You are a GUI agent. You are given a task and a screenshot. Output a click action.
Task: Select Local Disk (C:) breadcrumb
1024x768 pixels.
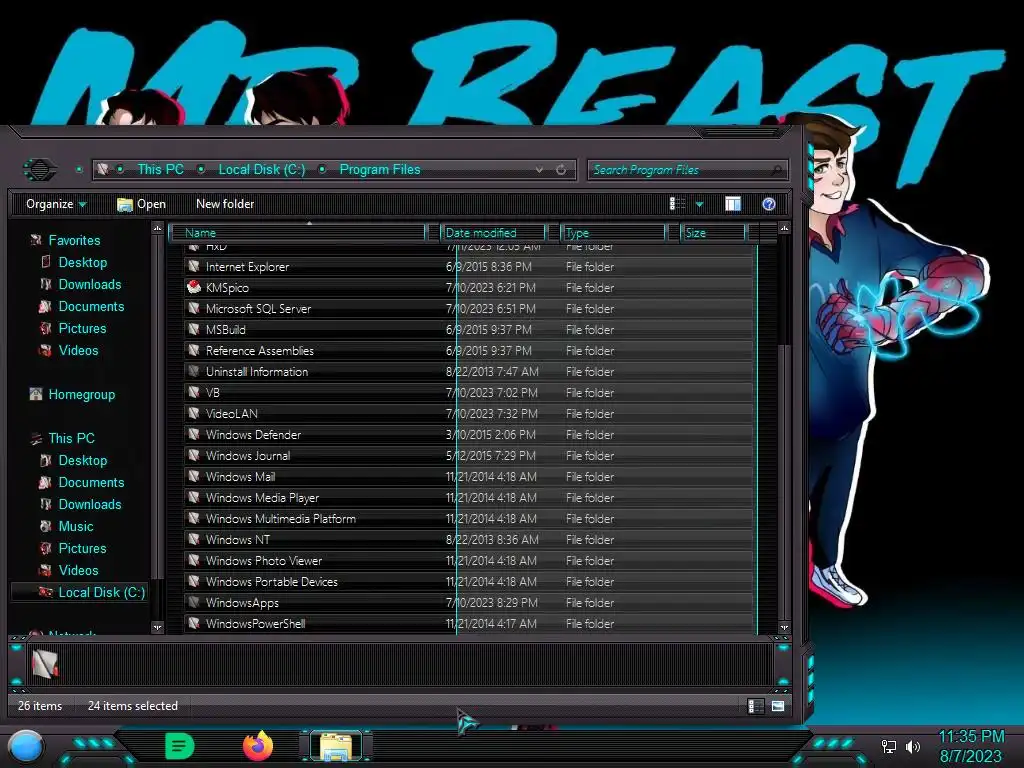(x=261, y=169)
